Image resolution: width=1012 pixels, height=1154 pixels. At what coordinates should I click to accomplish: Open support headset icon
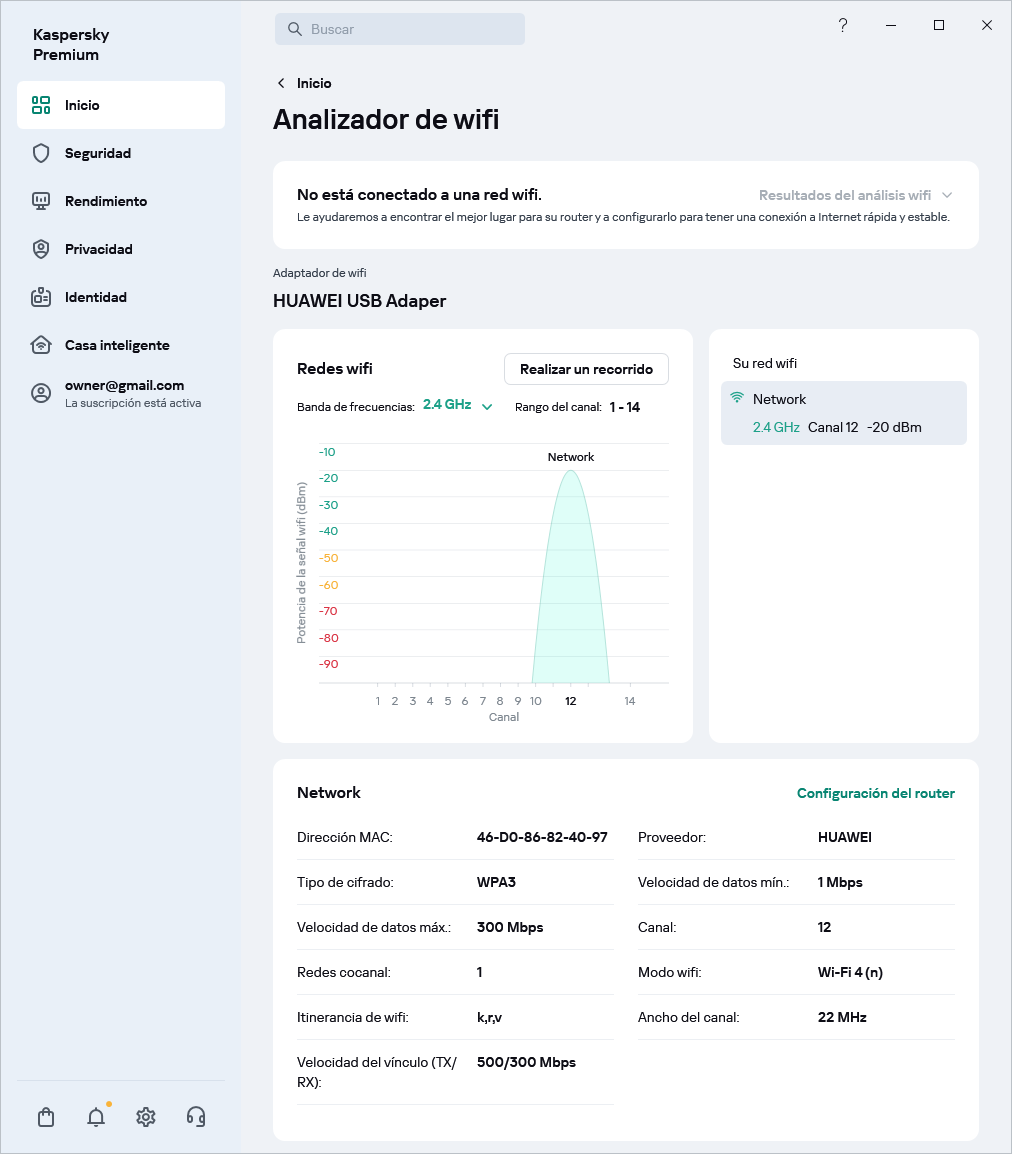tap(196, 1117)
